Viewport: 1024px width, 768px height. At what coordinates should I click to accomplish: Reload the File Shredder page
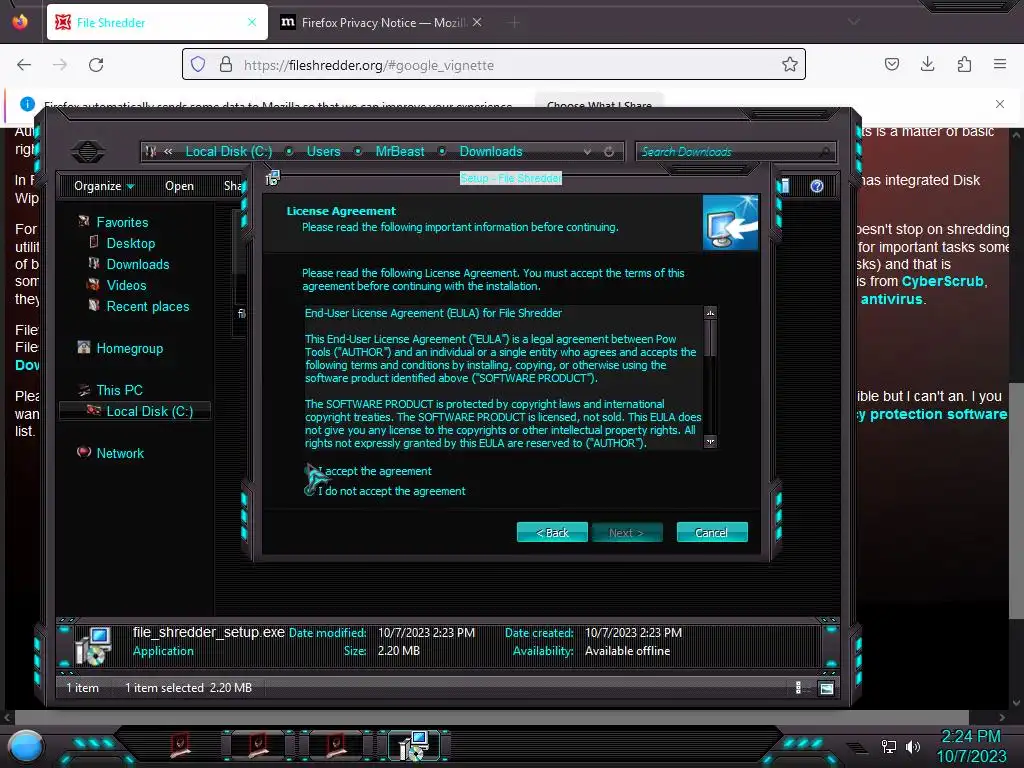point(96,65)
